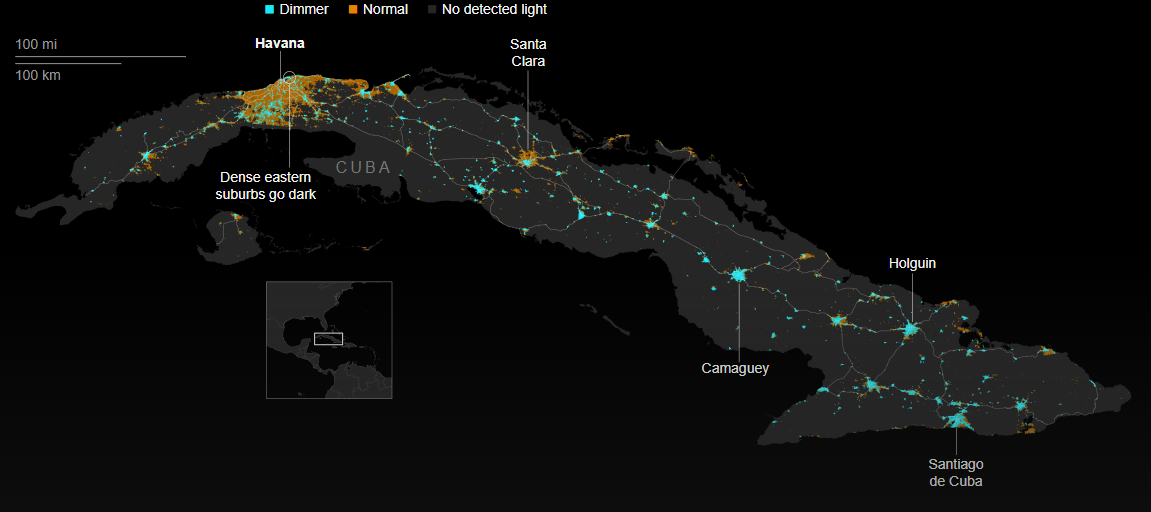1151x512 pixels.
Task: Select the Santa Clara label
Action: (528, 53)
